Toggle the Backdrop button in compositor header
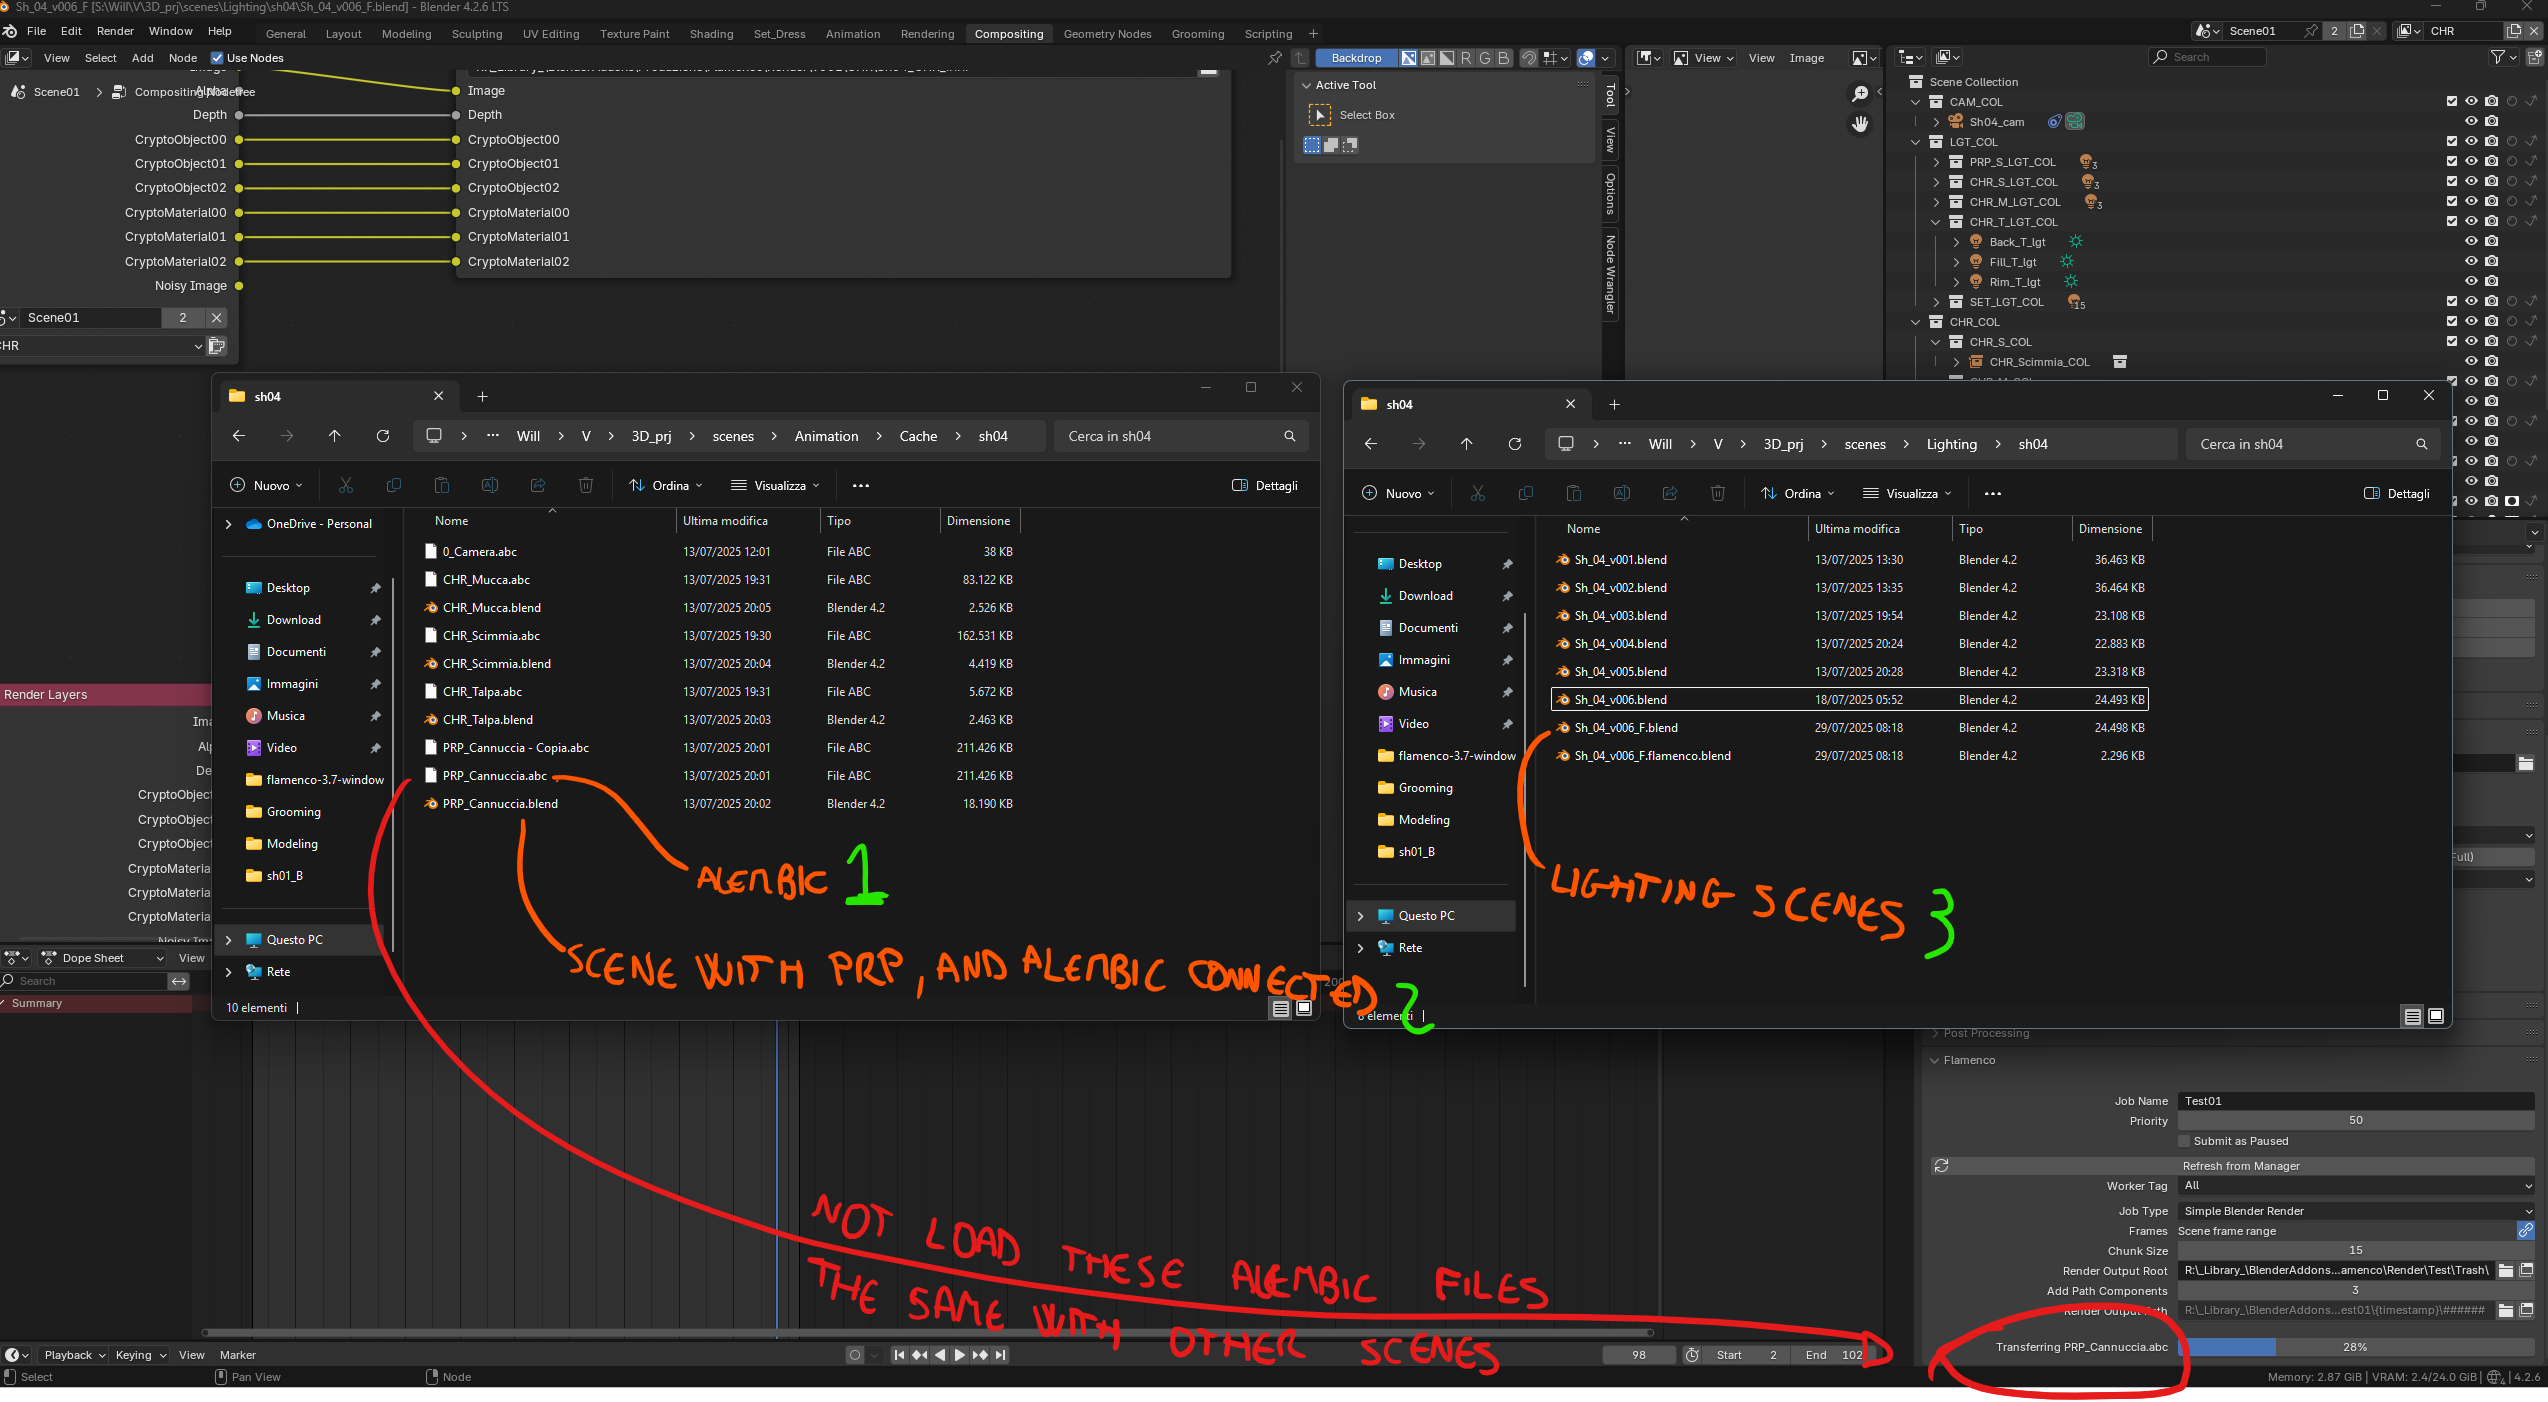This screenshot has height=1402, width=2548. (x=1356, y=58)
